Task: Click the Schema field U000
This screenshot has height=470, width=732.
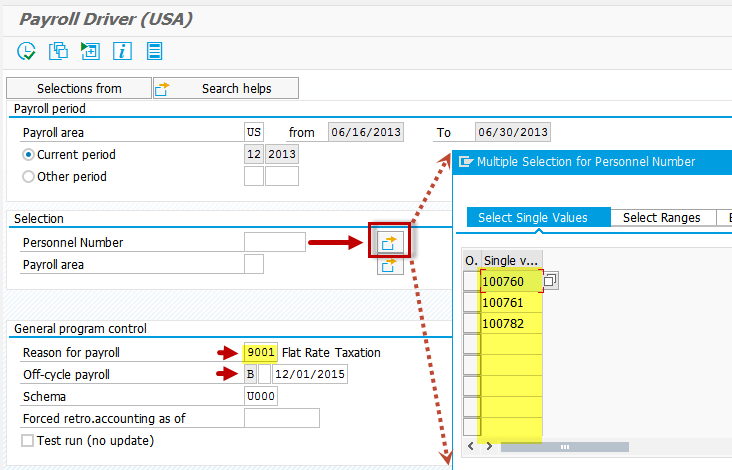Action: point(260,396)
